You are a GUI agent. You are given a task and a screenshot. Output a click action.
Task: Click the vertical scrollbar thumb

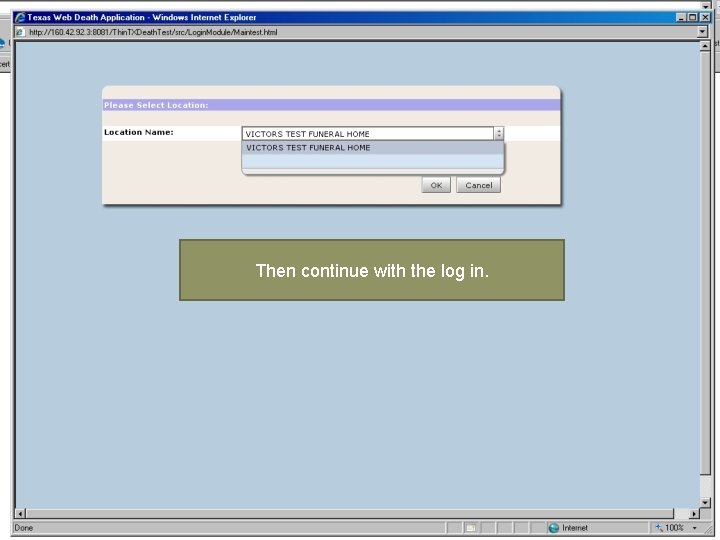tap(705, 263)
